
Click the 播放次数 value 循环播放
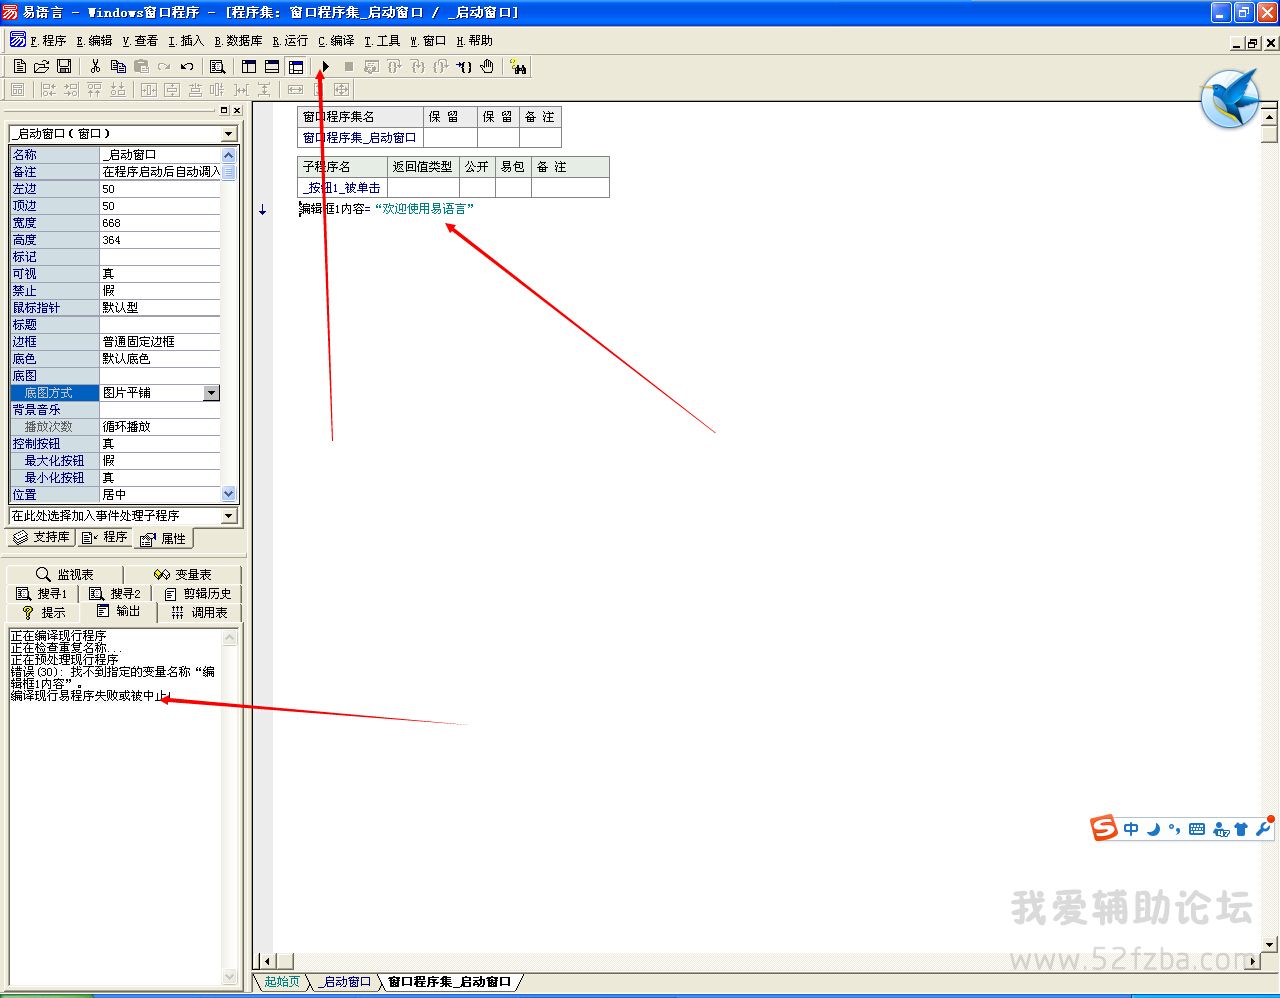160,427
